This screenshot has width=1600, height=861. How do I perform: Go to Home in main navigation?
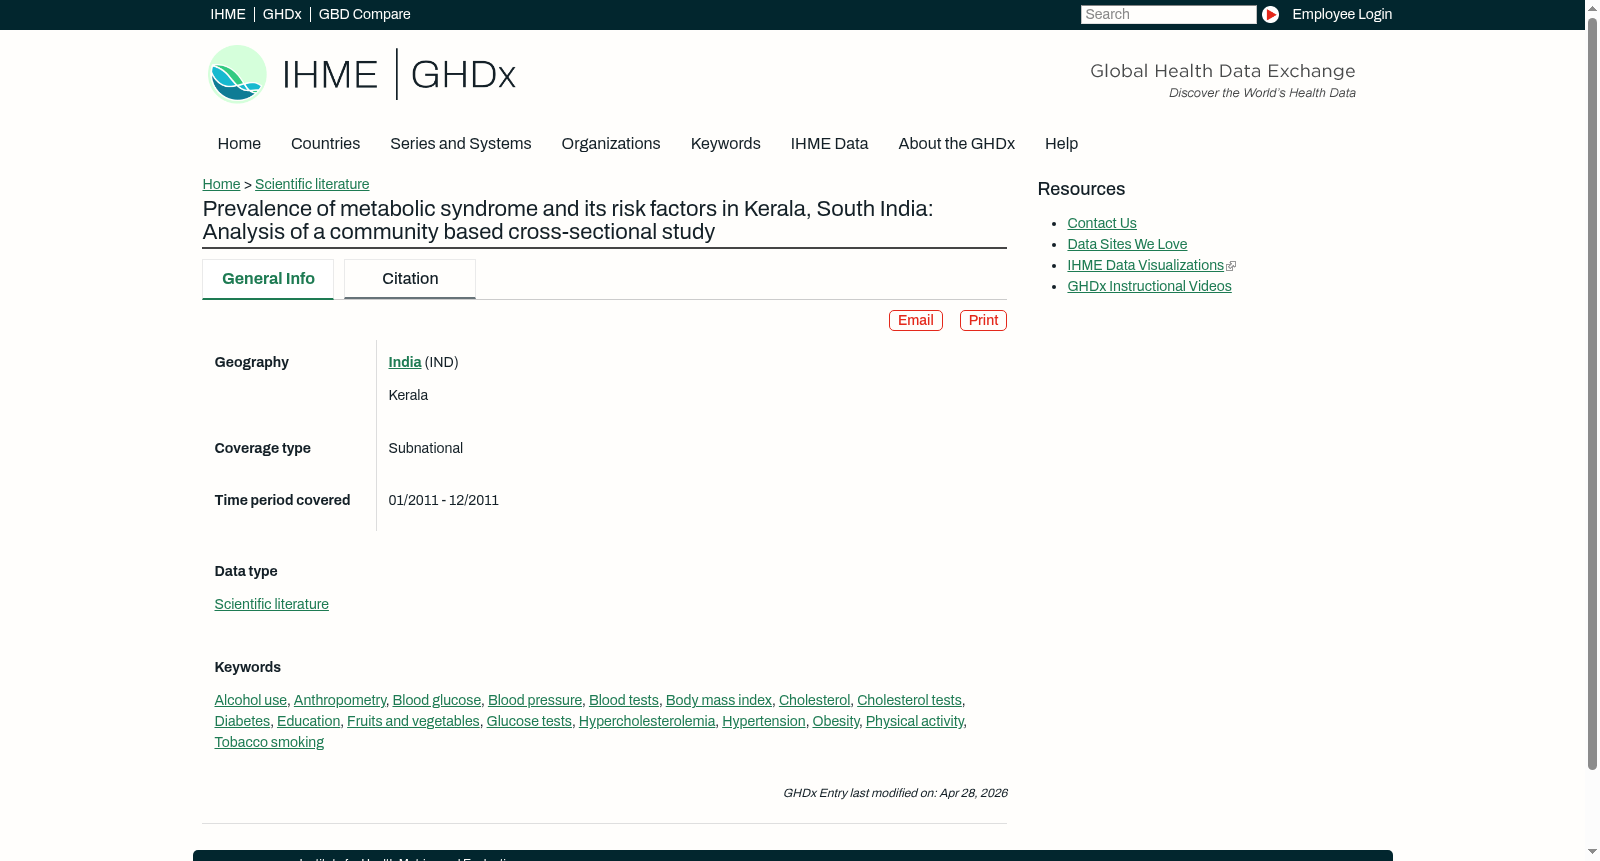(239, 144)
